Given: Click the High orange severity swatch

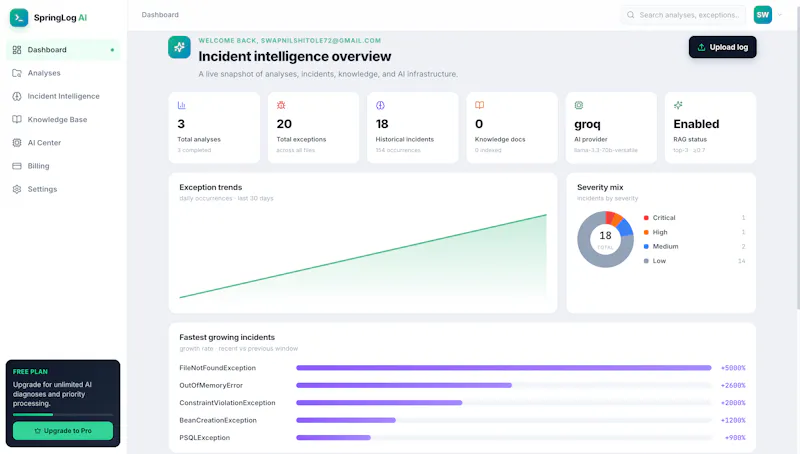Looking at the screenshot, I should (646, 232).
